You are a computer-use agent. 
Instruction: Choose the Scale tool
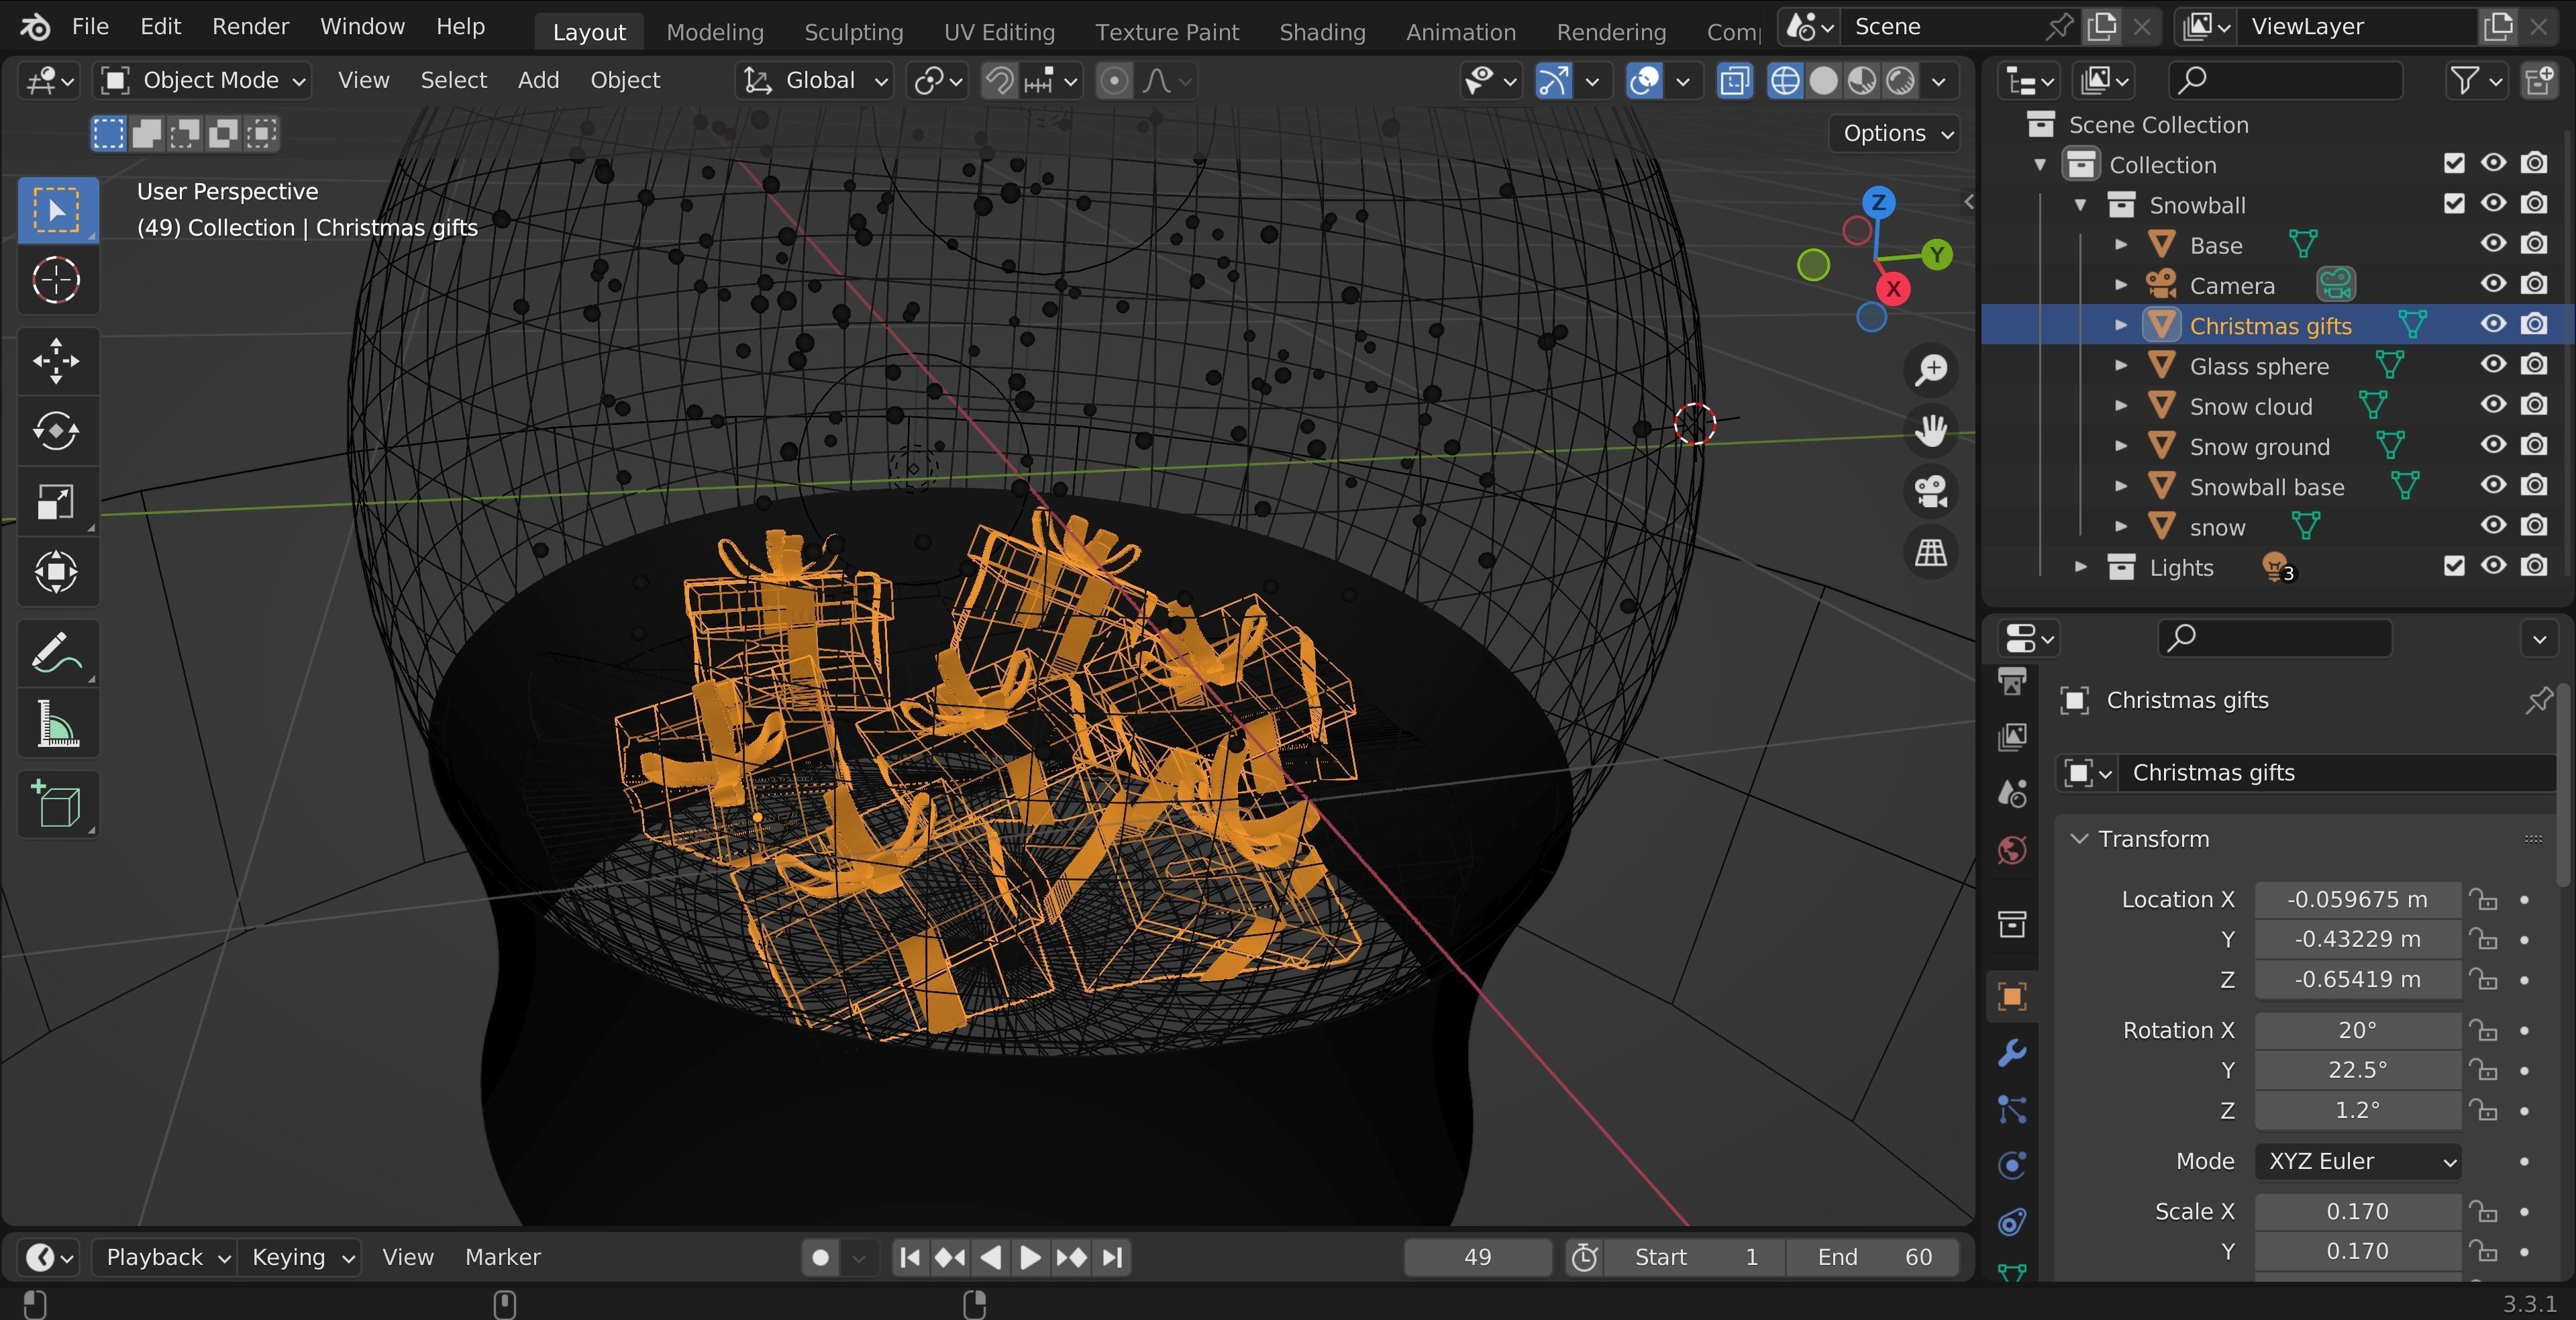57,501
